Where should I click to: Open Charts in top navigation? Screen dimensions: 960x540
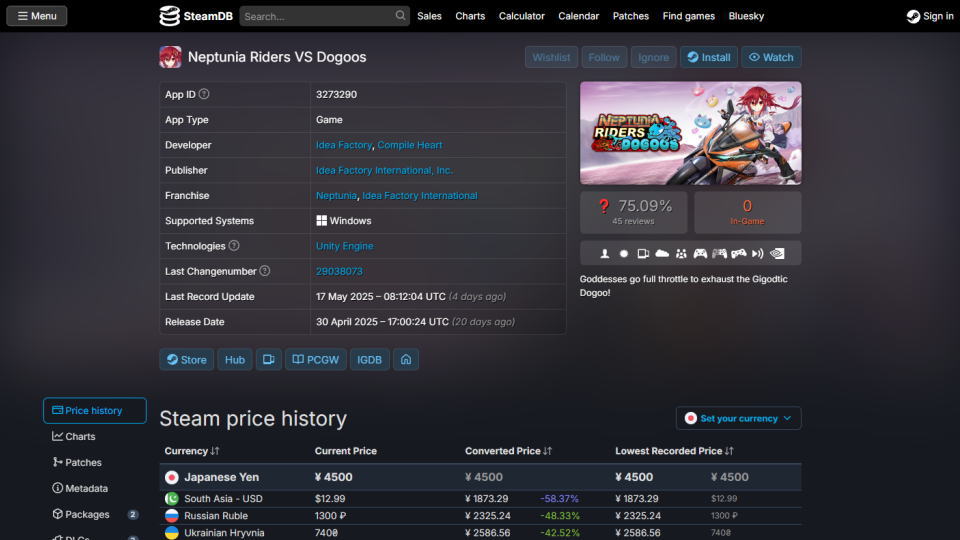tap(470, 16)
